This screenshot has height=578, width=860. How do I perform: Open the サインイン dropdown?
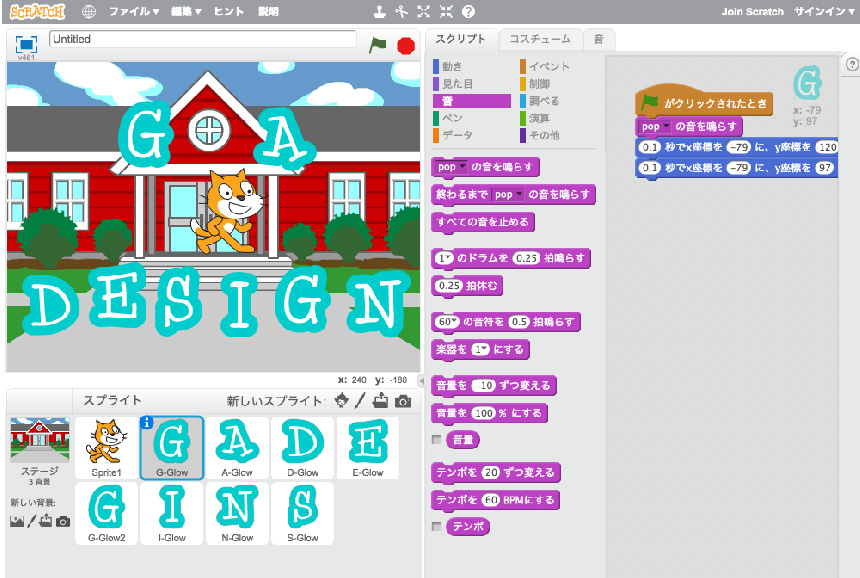(824, 12)
